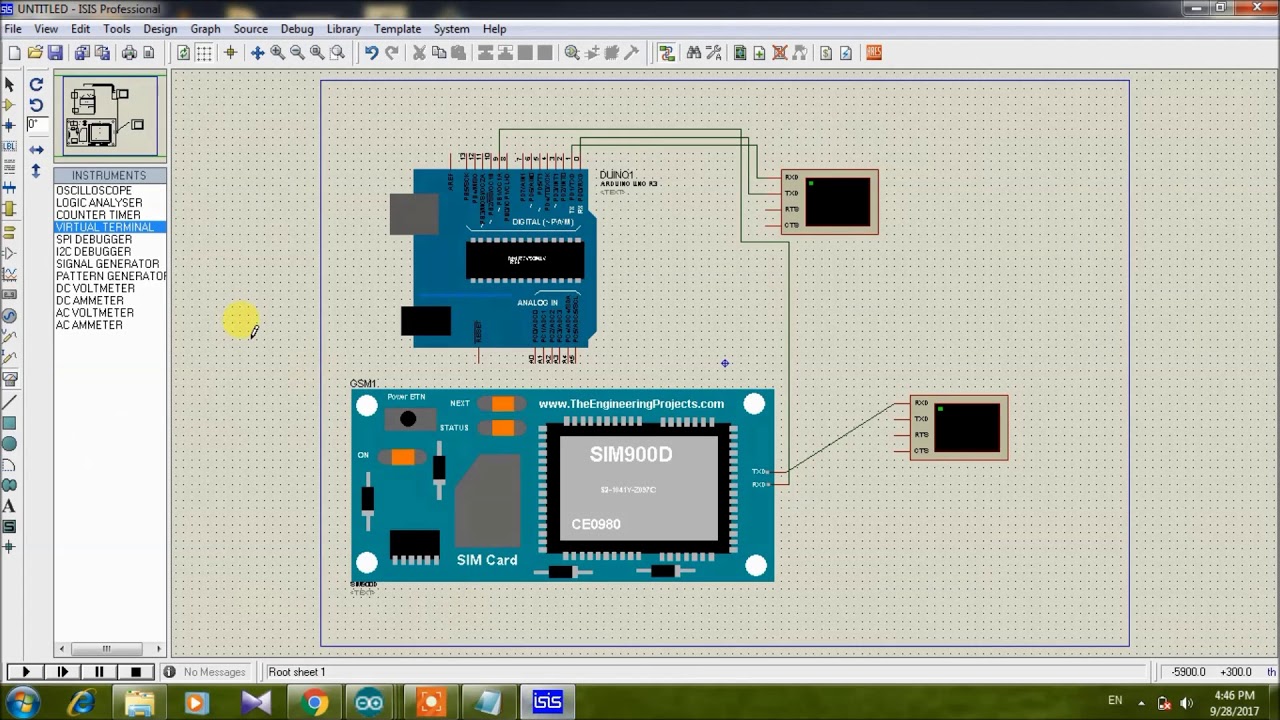
Task: Click the rotation angle input field
Action: click(x=36, y=125)
